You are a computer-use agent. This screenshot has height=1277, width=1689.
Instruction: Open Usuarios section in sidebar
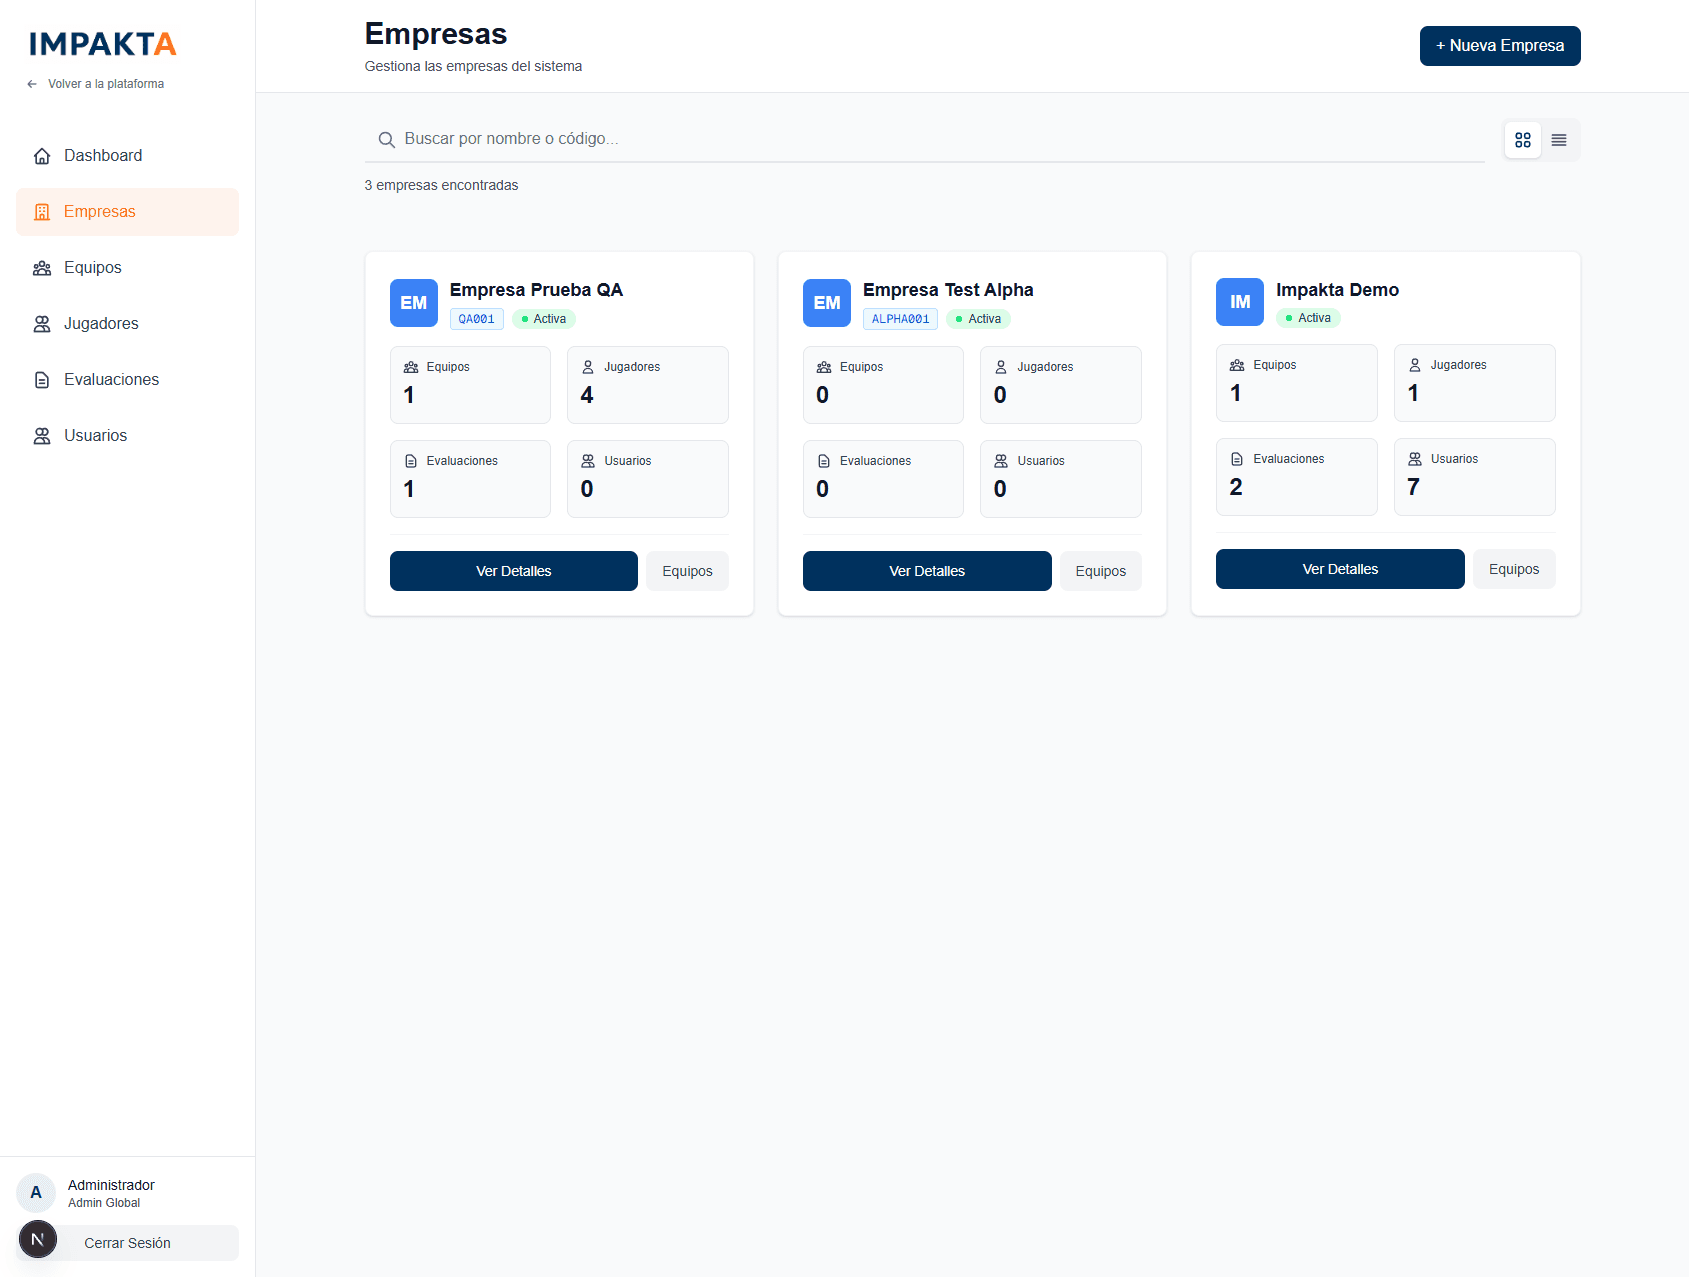tap(95, 436)
